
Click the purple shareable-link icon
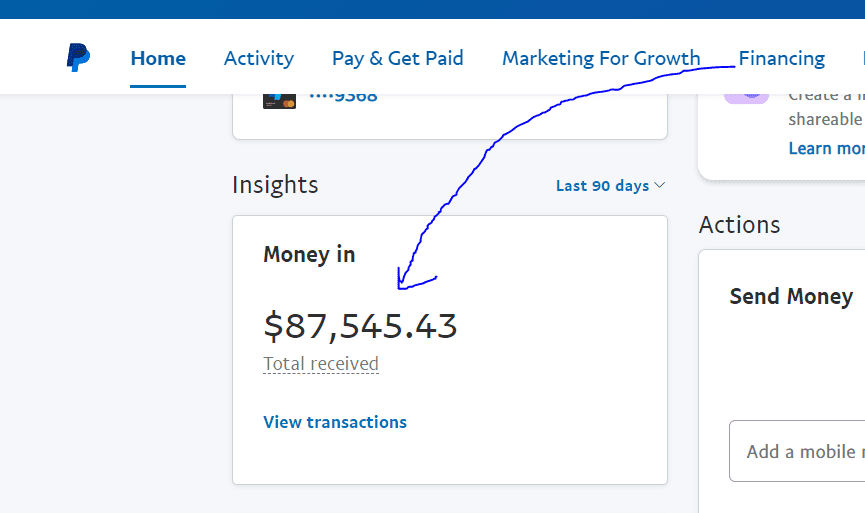pyautogui.click(x=746, y=98)
